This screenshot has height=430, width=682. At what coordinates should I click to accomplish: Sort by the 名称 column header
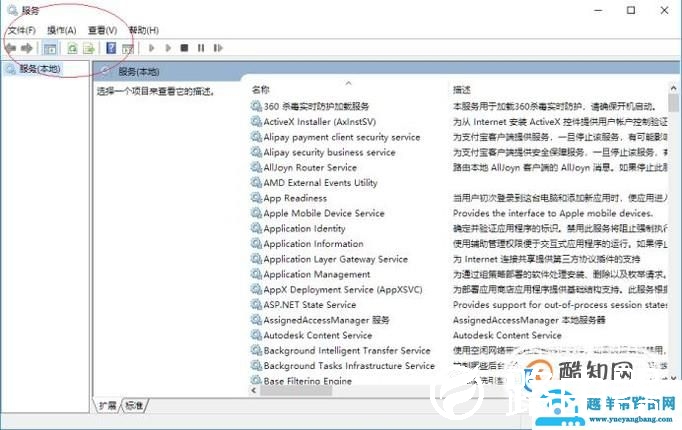[261, 90]
